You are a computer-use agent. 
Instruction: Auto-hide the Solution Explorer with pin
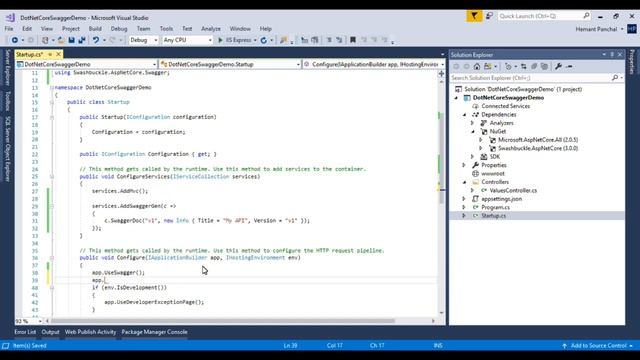point(612,55)
